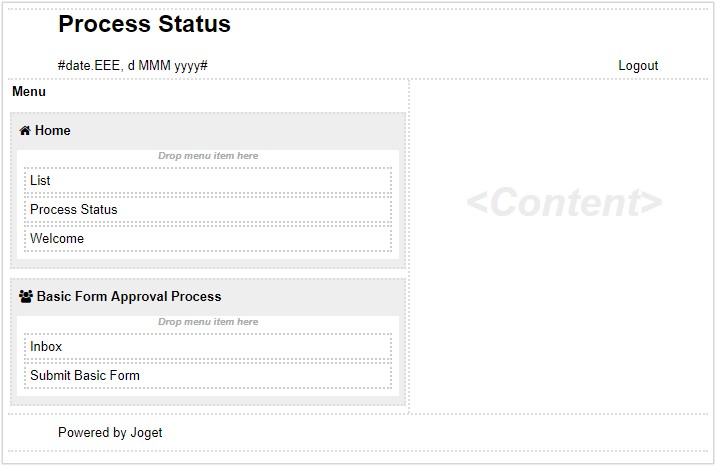
Task: Click the Content placeholder area
Action: pyautogui.click(x=563, y=203)
